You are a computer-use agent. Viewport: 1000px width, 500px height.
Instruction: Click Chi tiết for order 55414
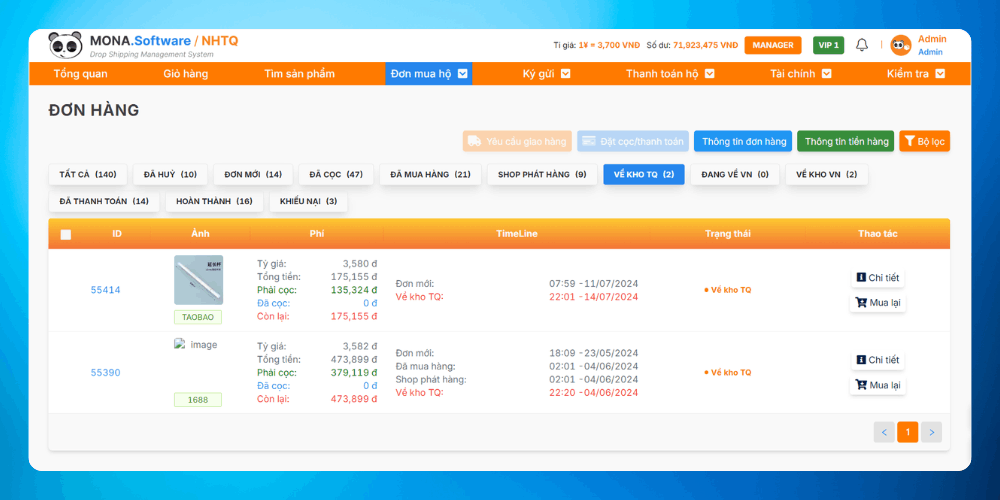[x=877, y=278]
